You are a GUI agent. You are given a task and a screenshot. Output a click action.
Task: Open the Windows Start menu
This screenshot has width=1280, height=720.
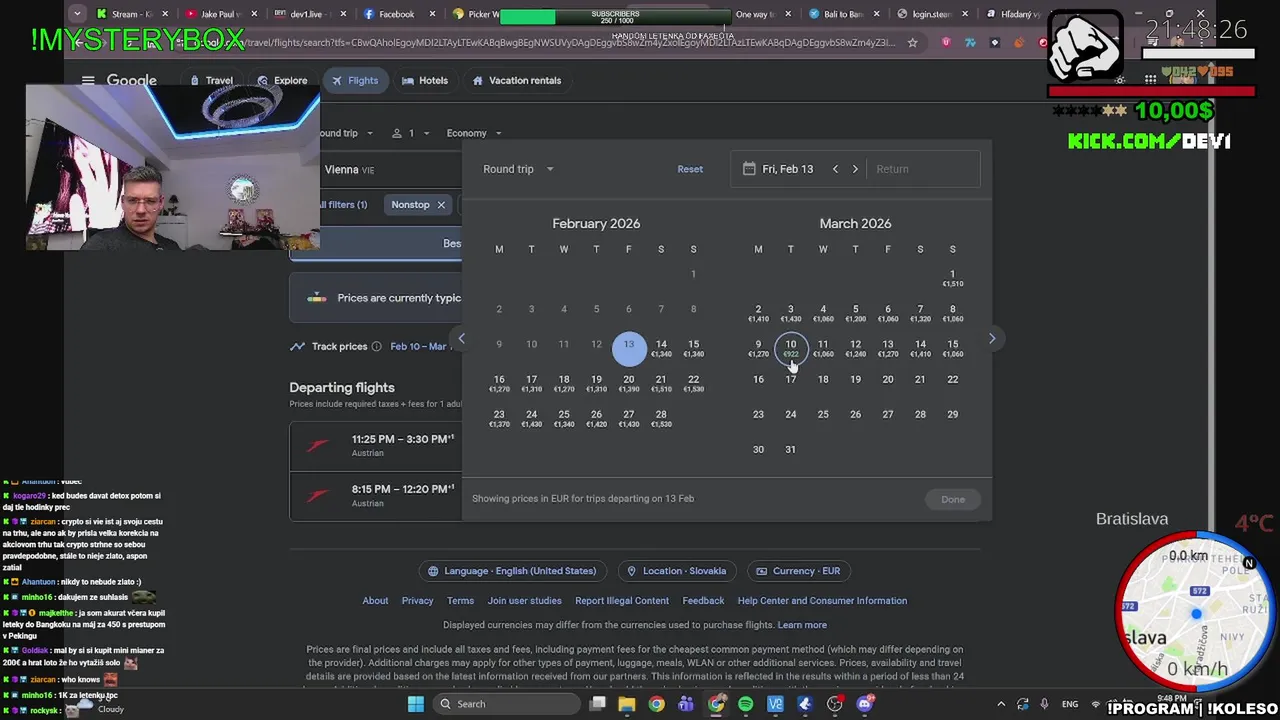coord(416,704)
